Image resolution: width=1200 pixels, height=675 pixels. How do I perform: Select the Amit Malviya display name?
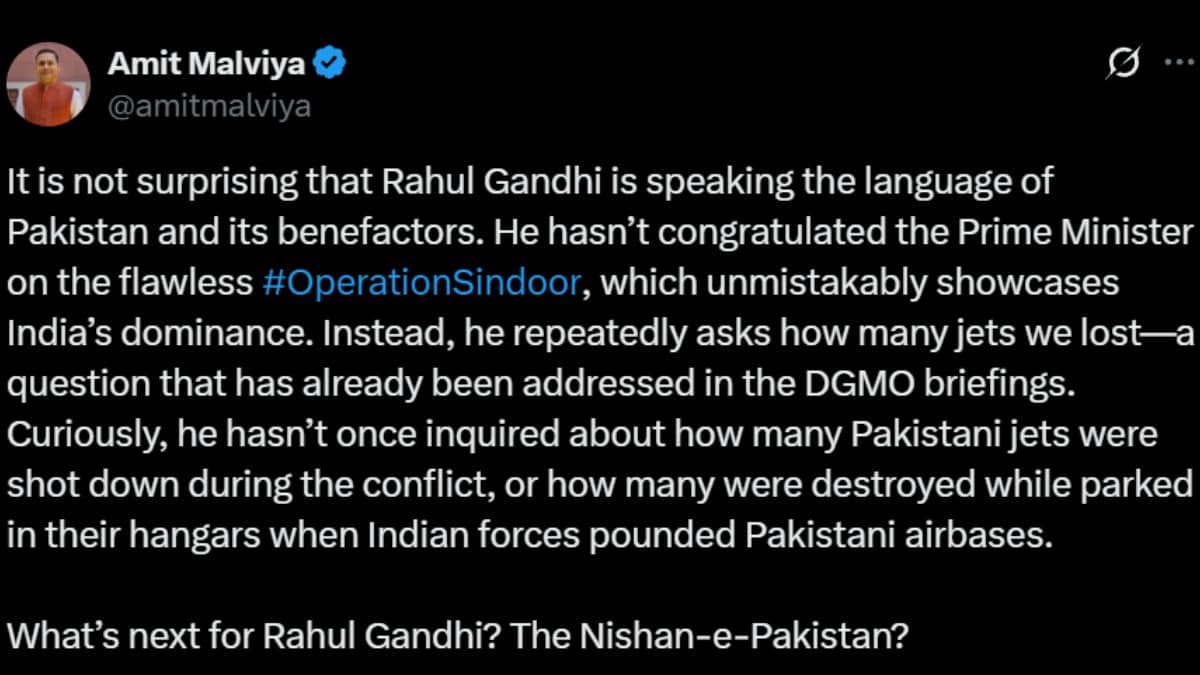click(205, 62)
